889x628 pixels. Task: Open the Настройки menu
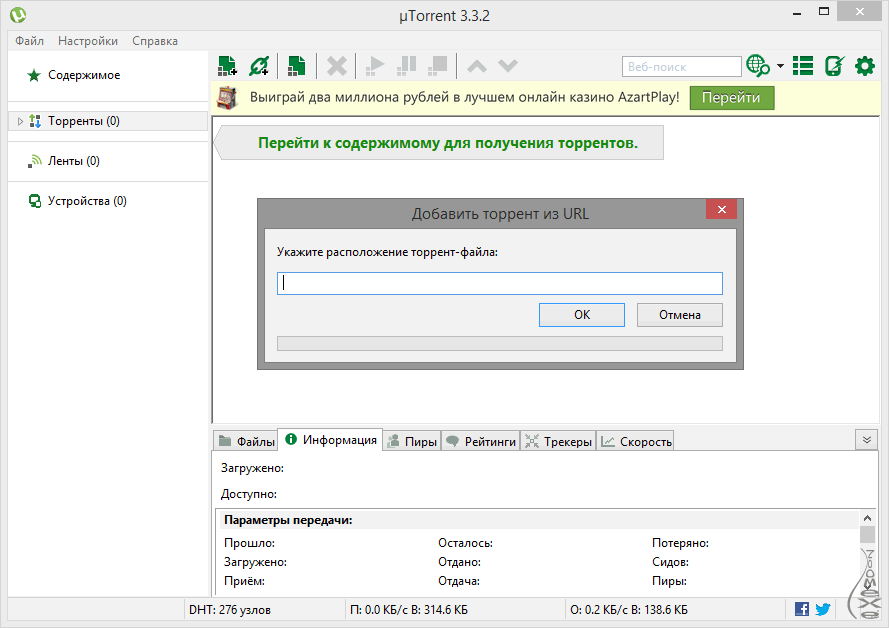[88, 41]
